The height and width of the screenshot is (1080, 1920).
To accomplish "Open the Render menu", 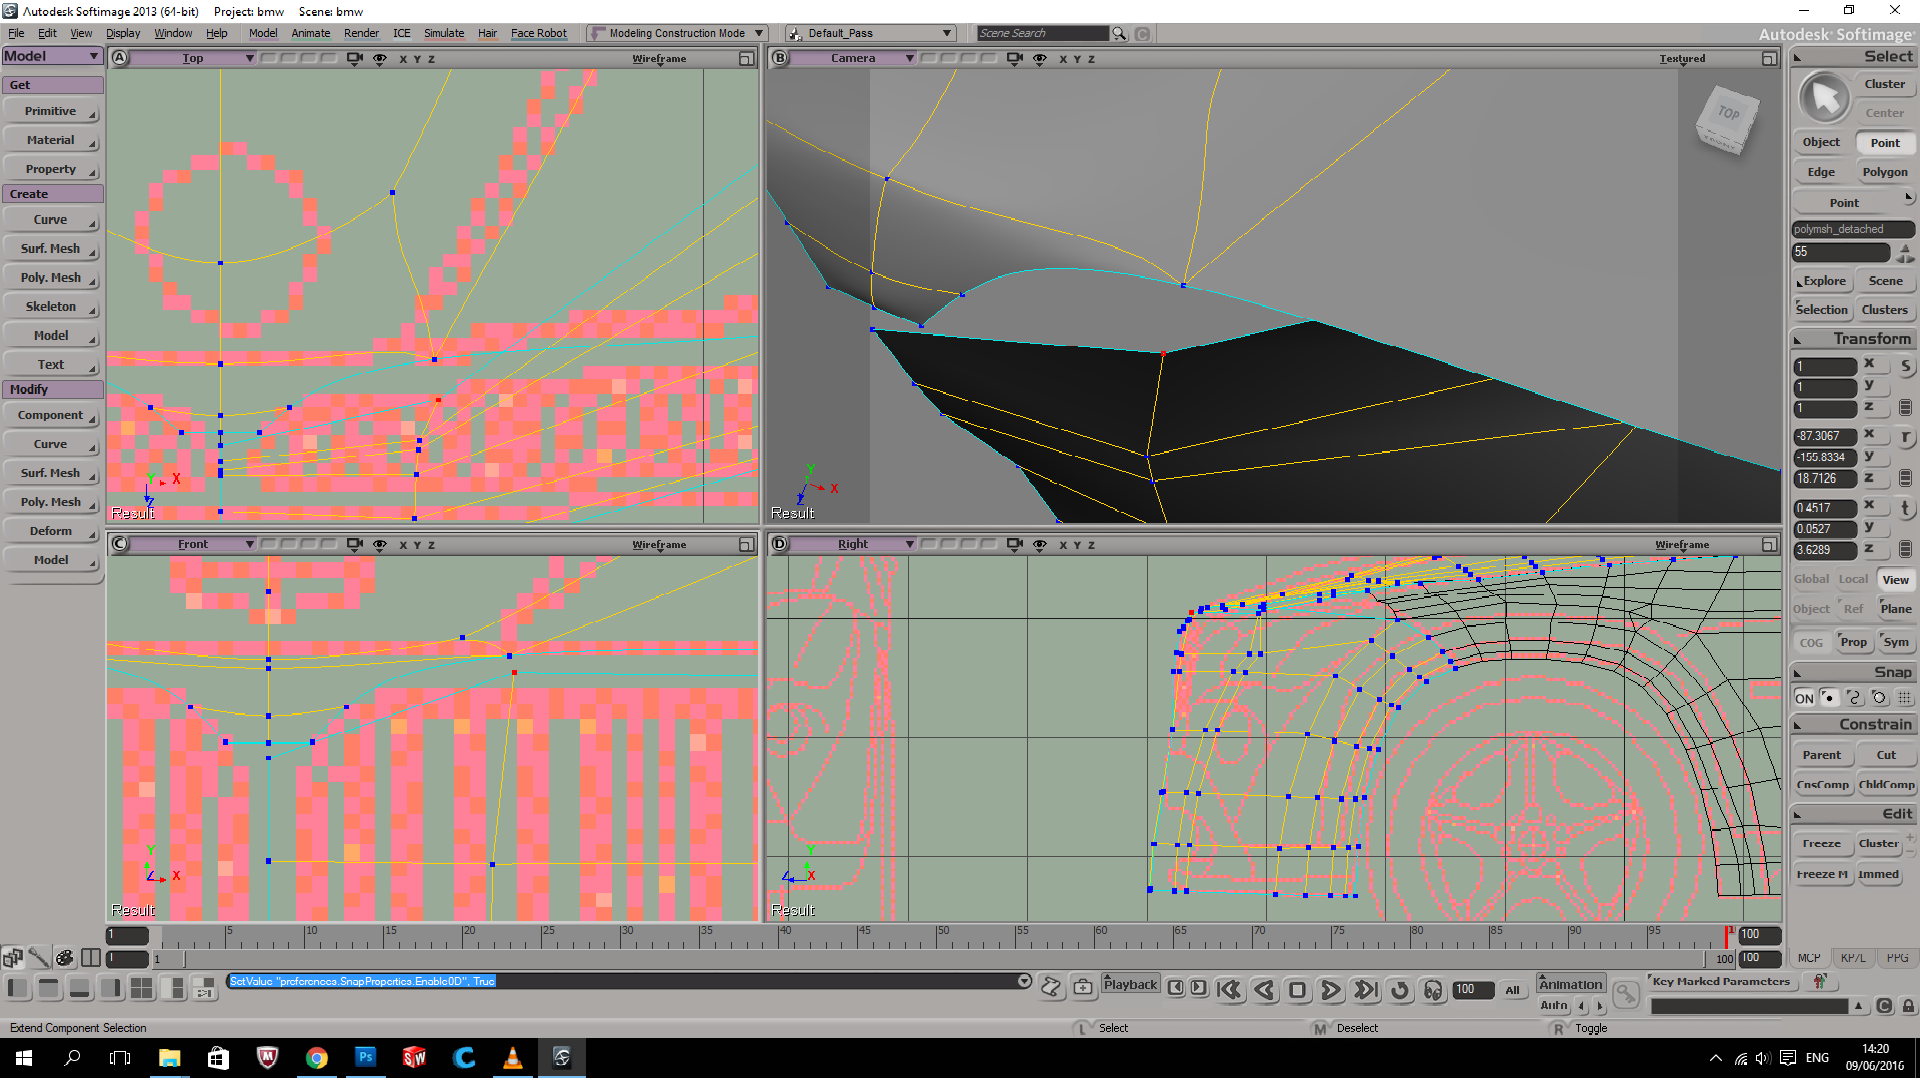I will [361, 33].
